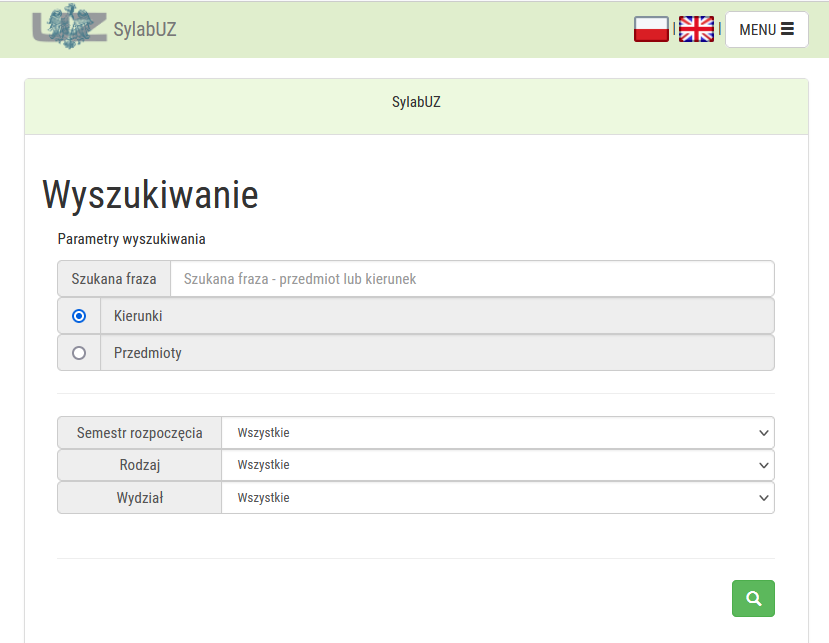829x643 pixels.
Task: Select the Przedmioty radio button
Action: [79, 353]
